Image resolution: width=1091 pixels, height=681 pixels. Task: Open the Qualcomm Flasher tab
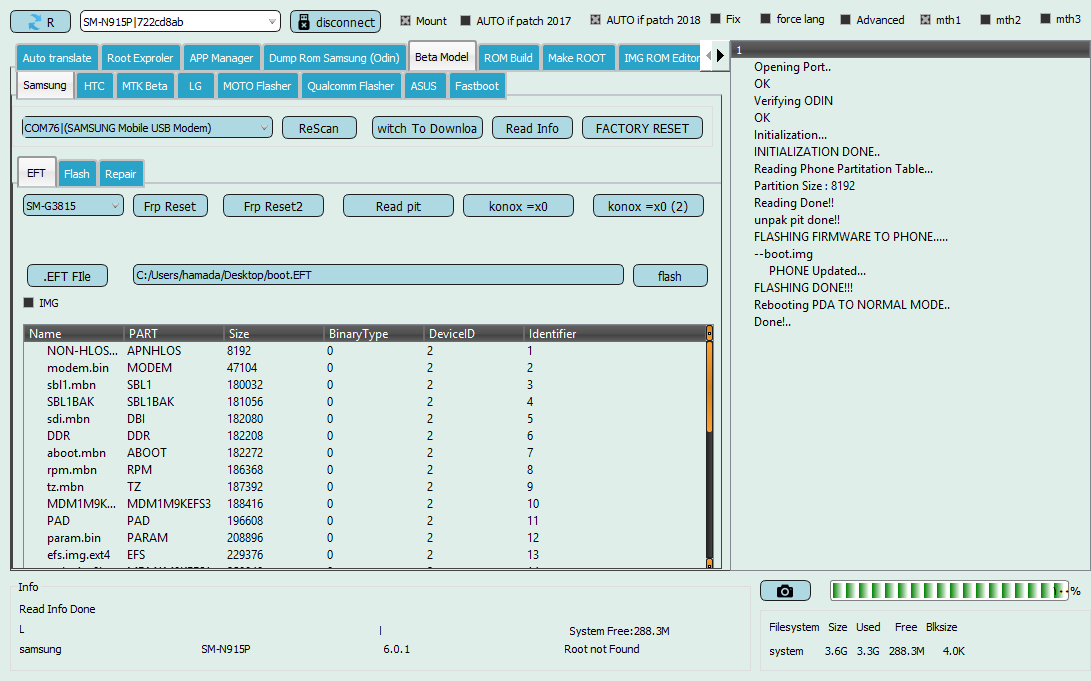(351, 86)
